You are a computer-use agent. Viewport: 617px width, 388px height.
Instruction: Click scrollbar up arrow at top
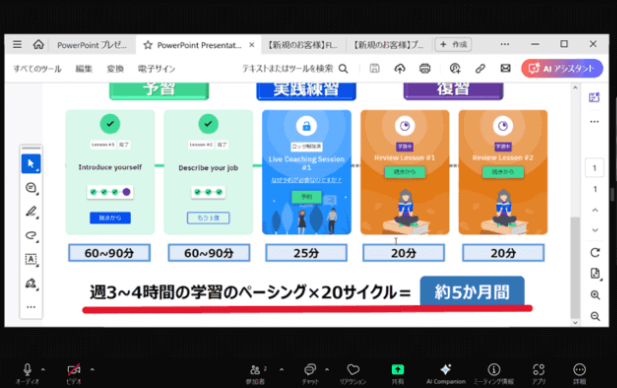(575, 88)
